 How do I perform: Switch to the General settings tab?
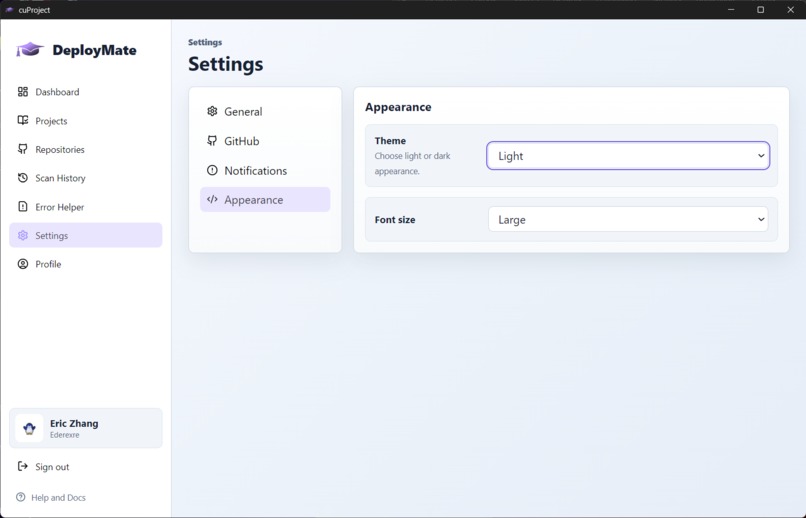265,112
